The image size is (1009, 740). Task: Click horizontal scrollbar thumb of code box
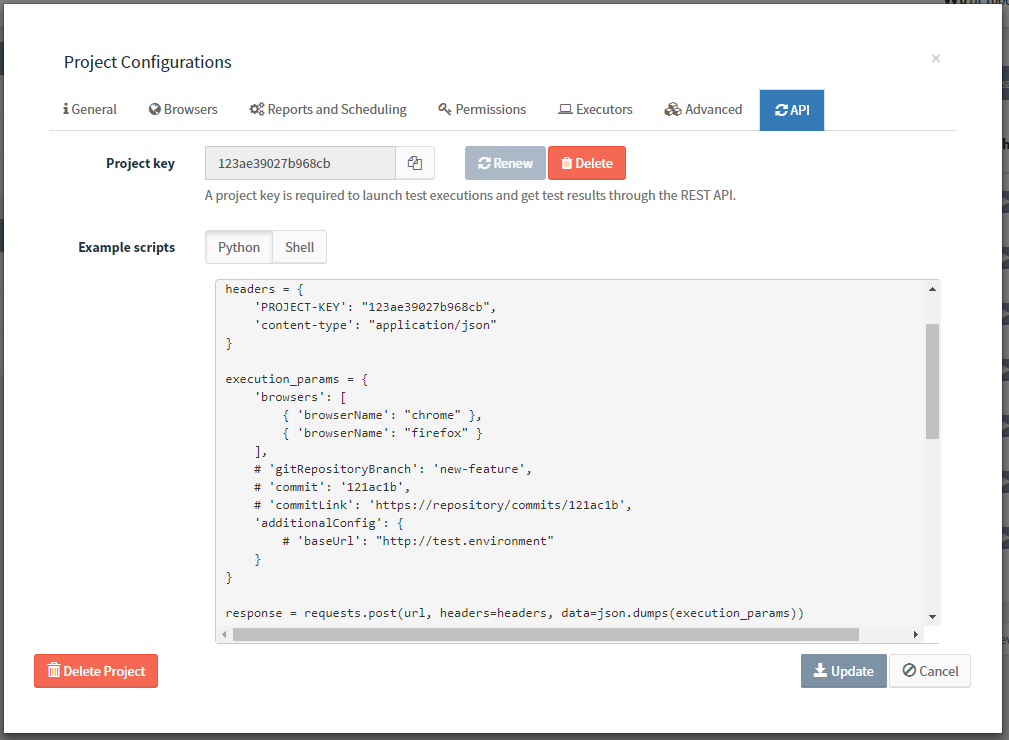(546, 634)
